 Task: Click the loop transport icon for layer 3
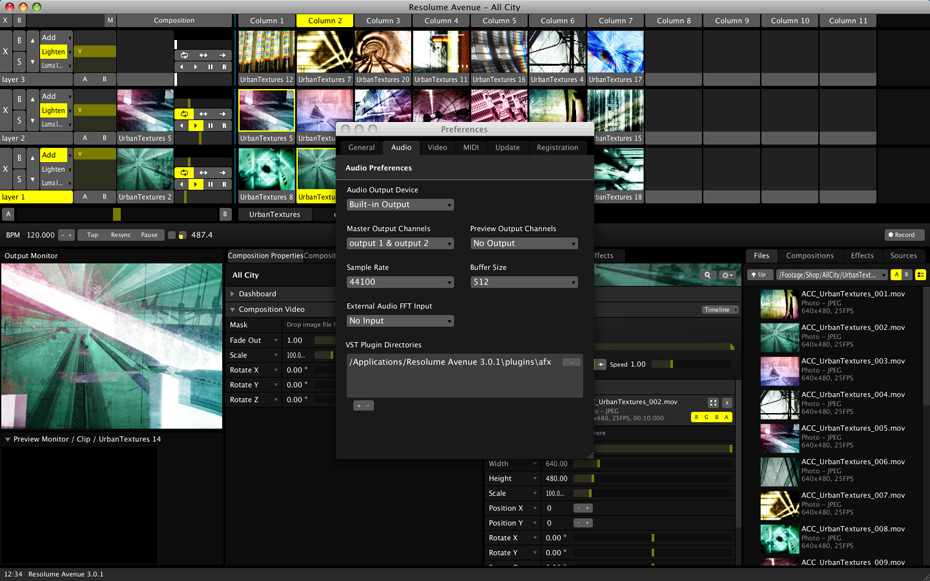click(184, 55)
